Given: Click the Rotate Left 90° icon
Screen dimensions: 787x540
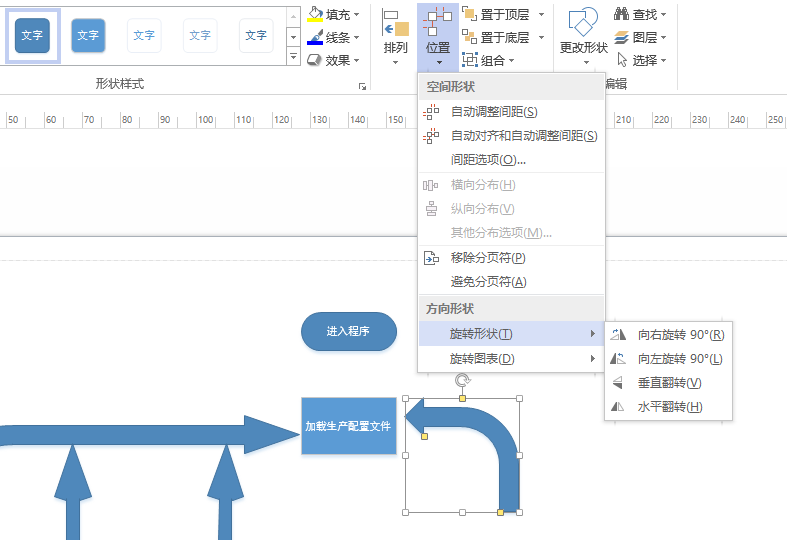Looking at the screenshot, I should coord(618,358).
